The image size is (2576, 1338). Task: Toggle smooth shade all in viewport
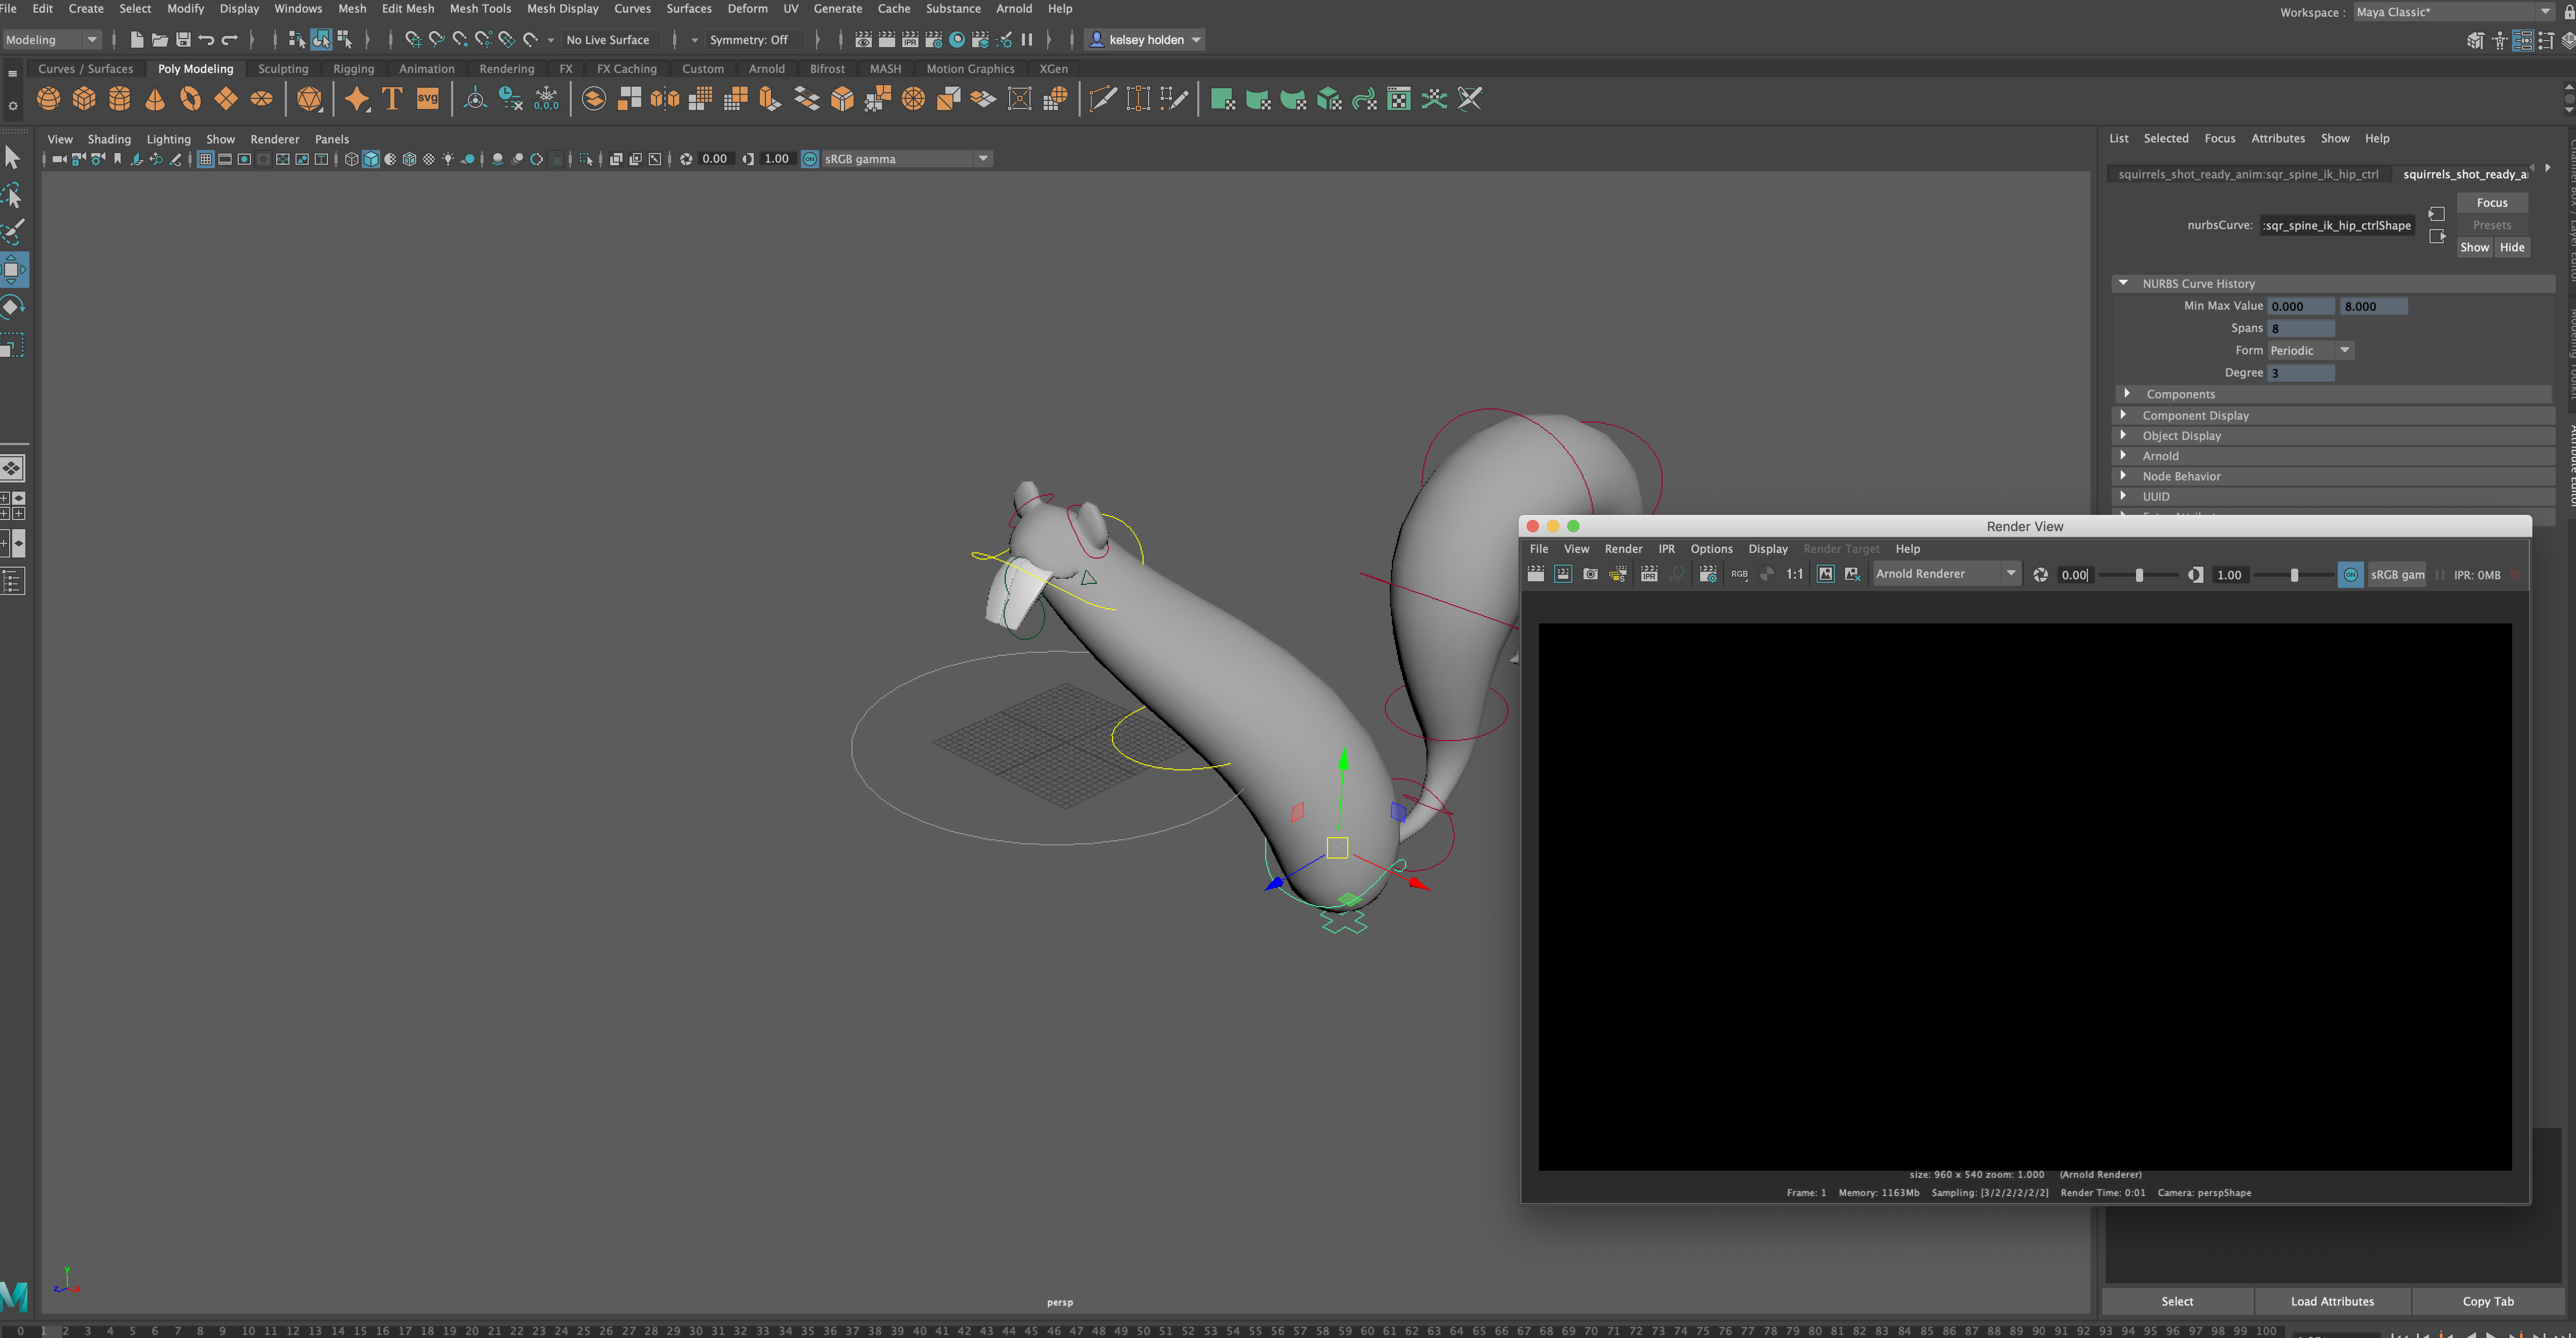pyautogui.click(x=371, y=159)
